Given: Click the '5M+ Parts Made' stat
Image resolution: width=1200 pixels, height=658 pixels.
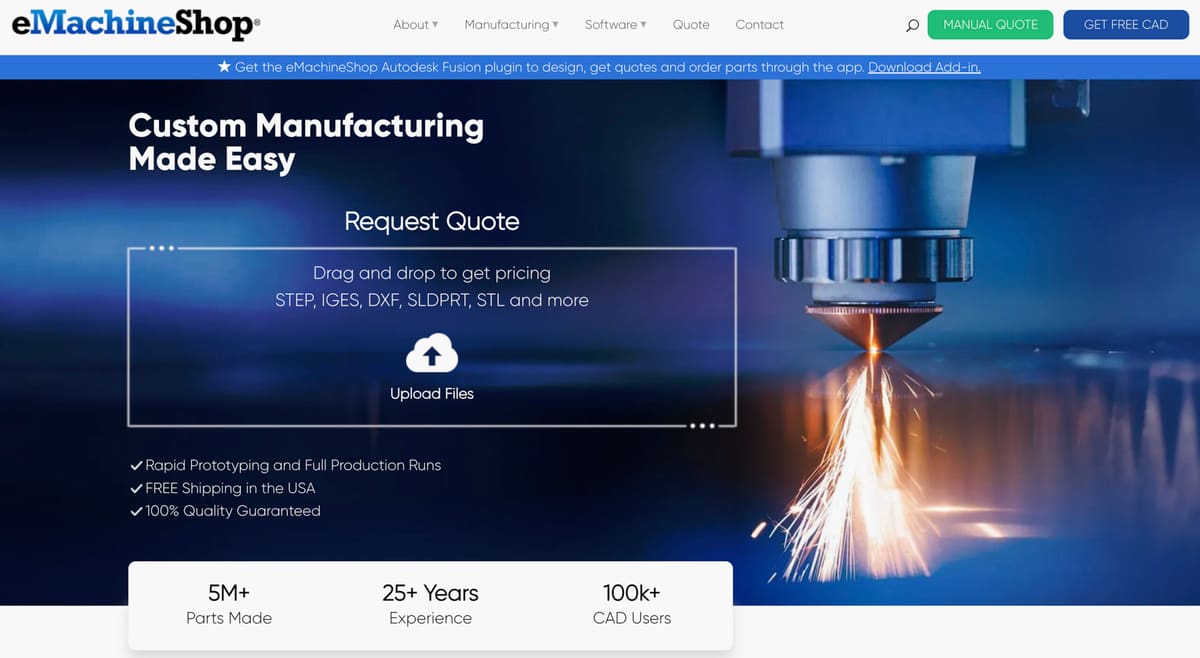Looking at the screenshot, I should click(229, 605).
